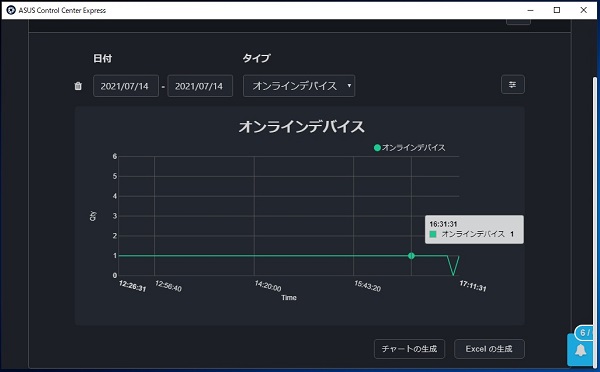Click the 12:56:40 time axis label
The image size is (600, 372).
point(168,286)
